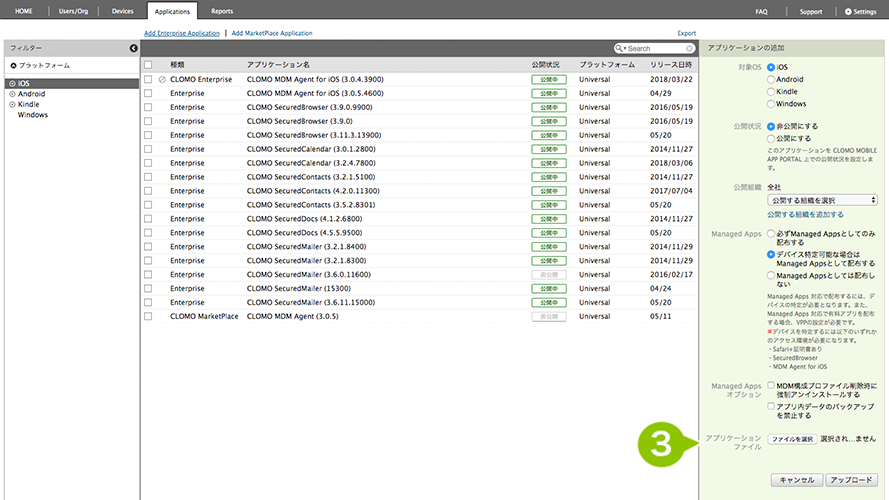Switch to the Users/Org tab
The height and width of the screenshot is (500, 889).
coord(73,11)
